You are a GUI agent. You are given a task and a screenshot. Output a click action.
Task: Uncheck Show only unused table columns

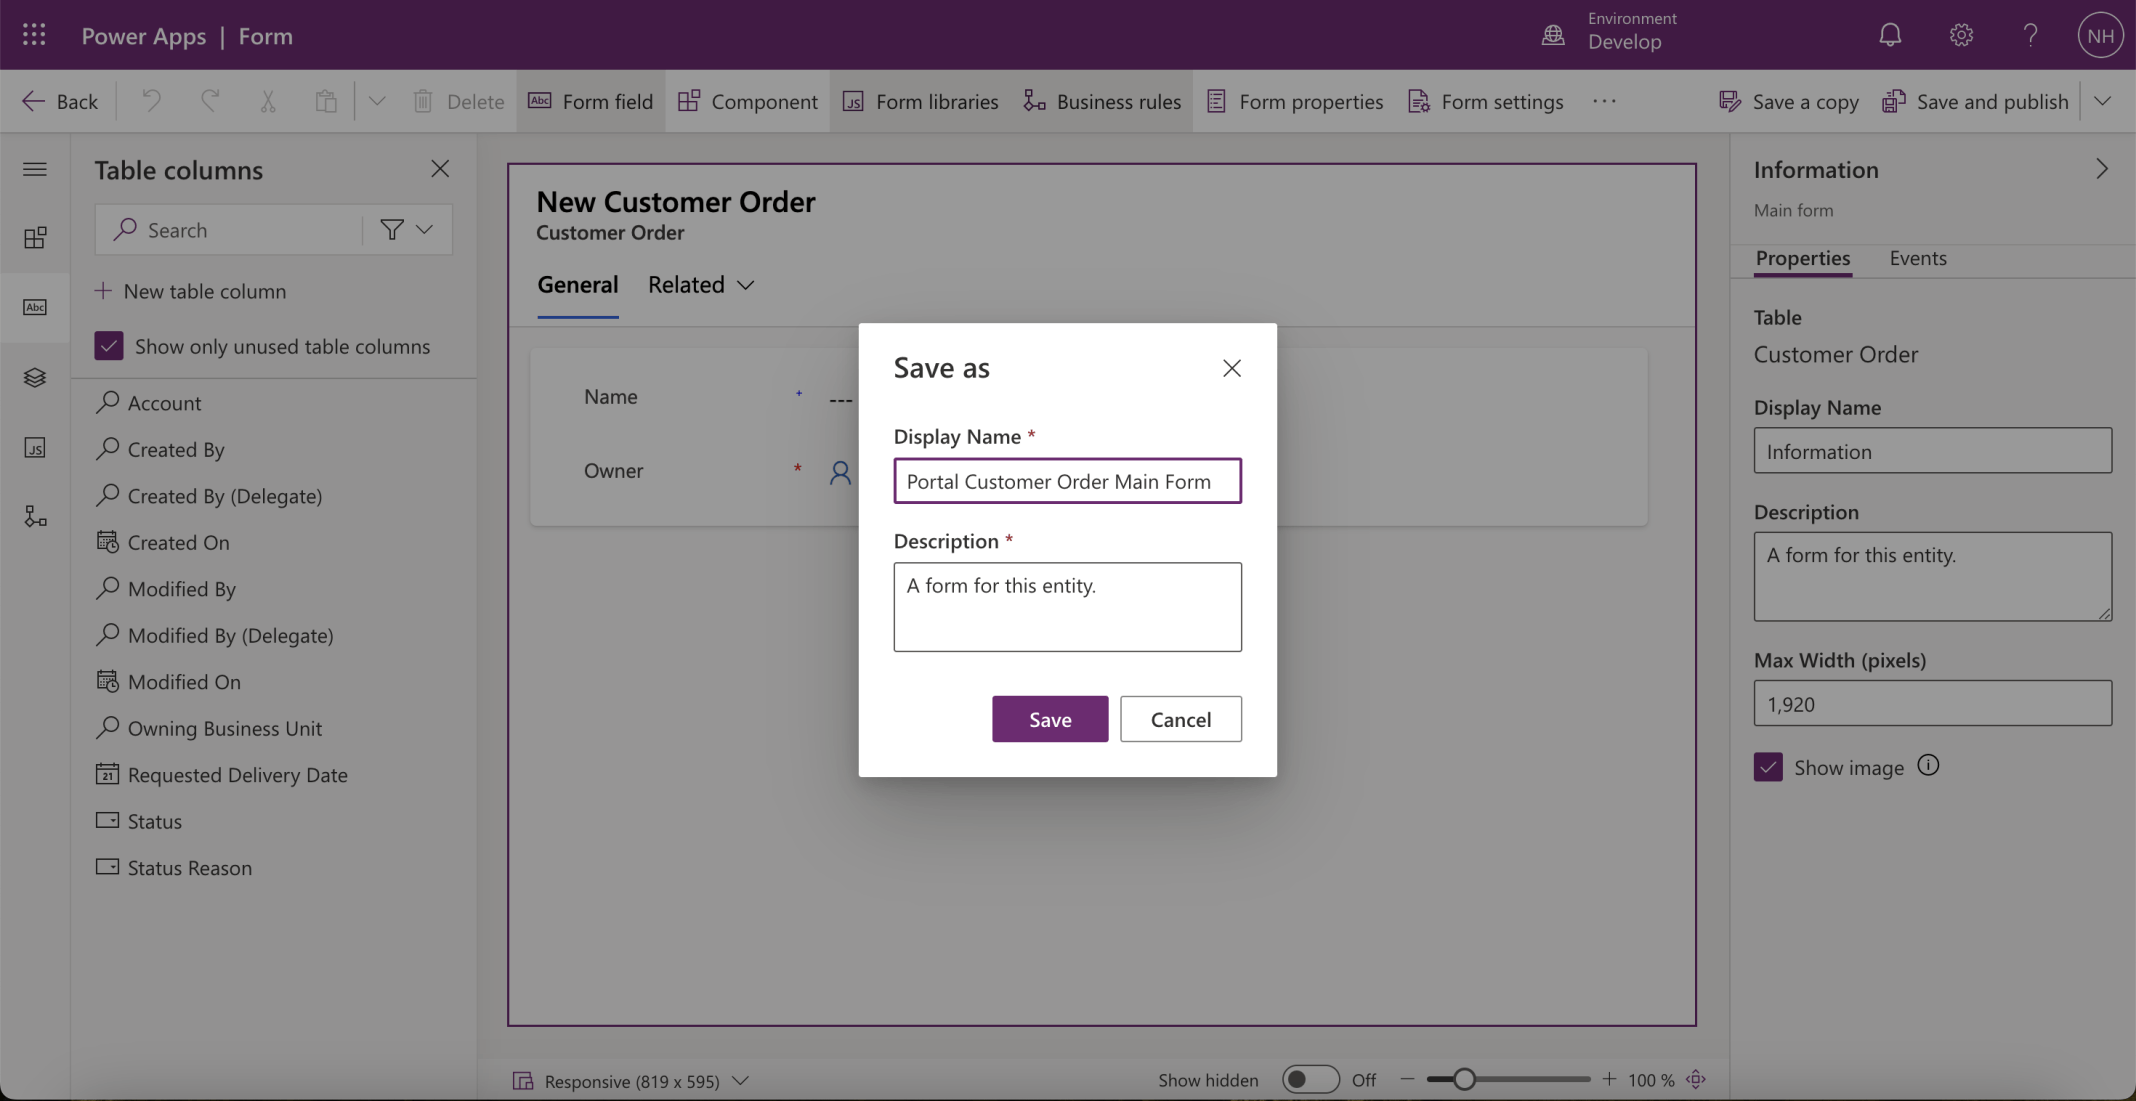109,346
